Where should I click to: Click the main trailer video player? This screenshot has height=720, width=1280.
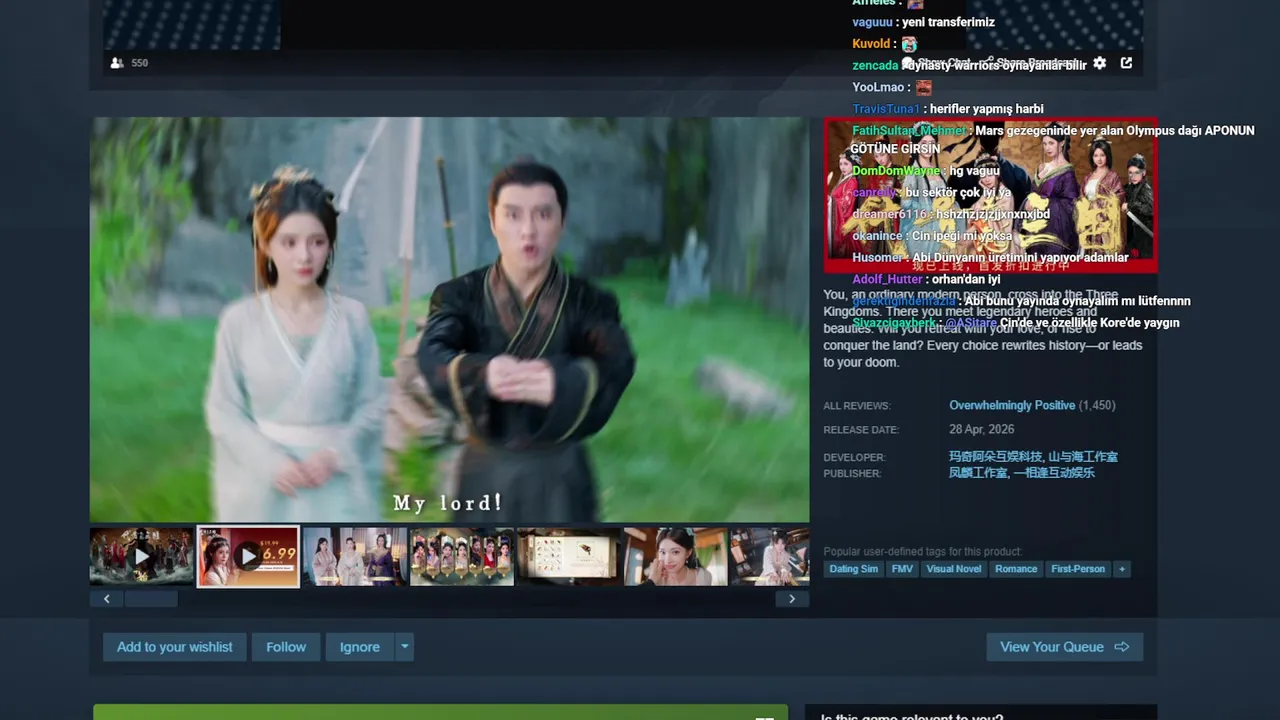(449, 320)
